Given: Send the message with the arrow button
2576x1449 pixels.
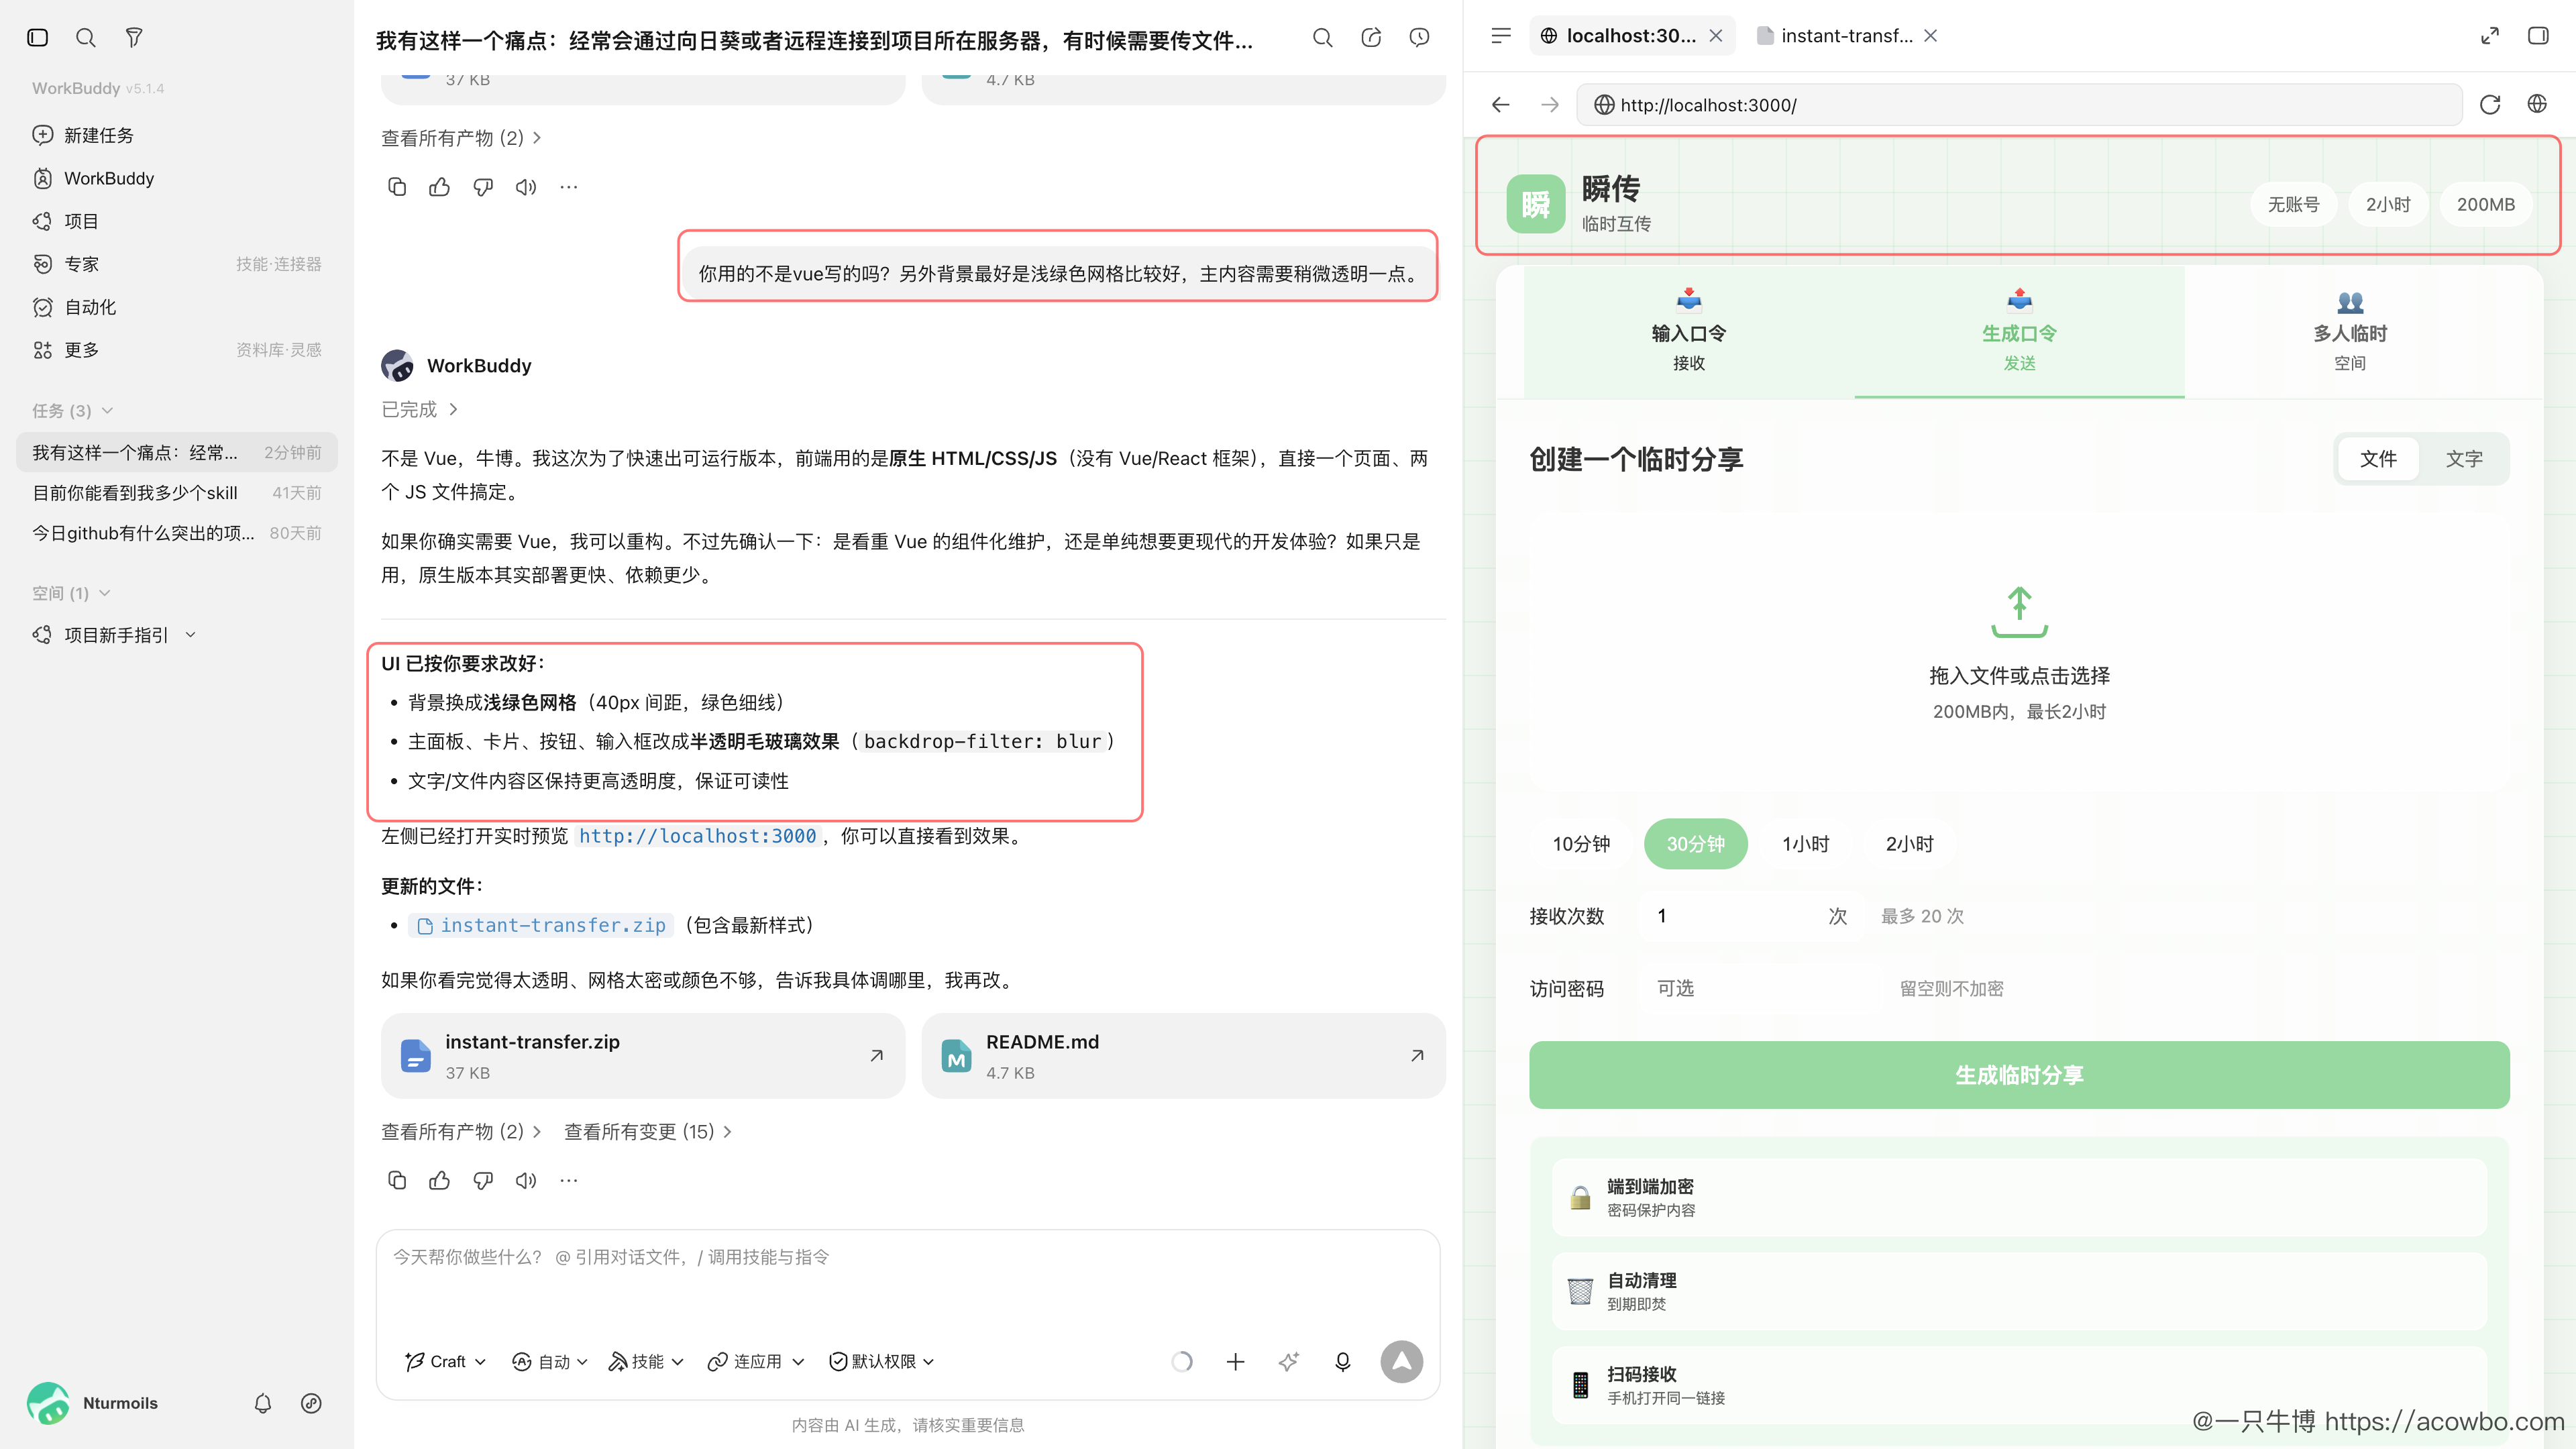Looking at the screenshot, I should coord(1402,1362).
